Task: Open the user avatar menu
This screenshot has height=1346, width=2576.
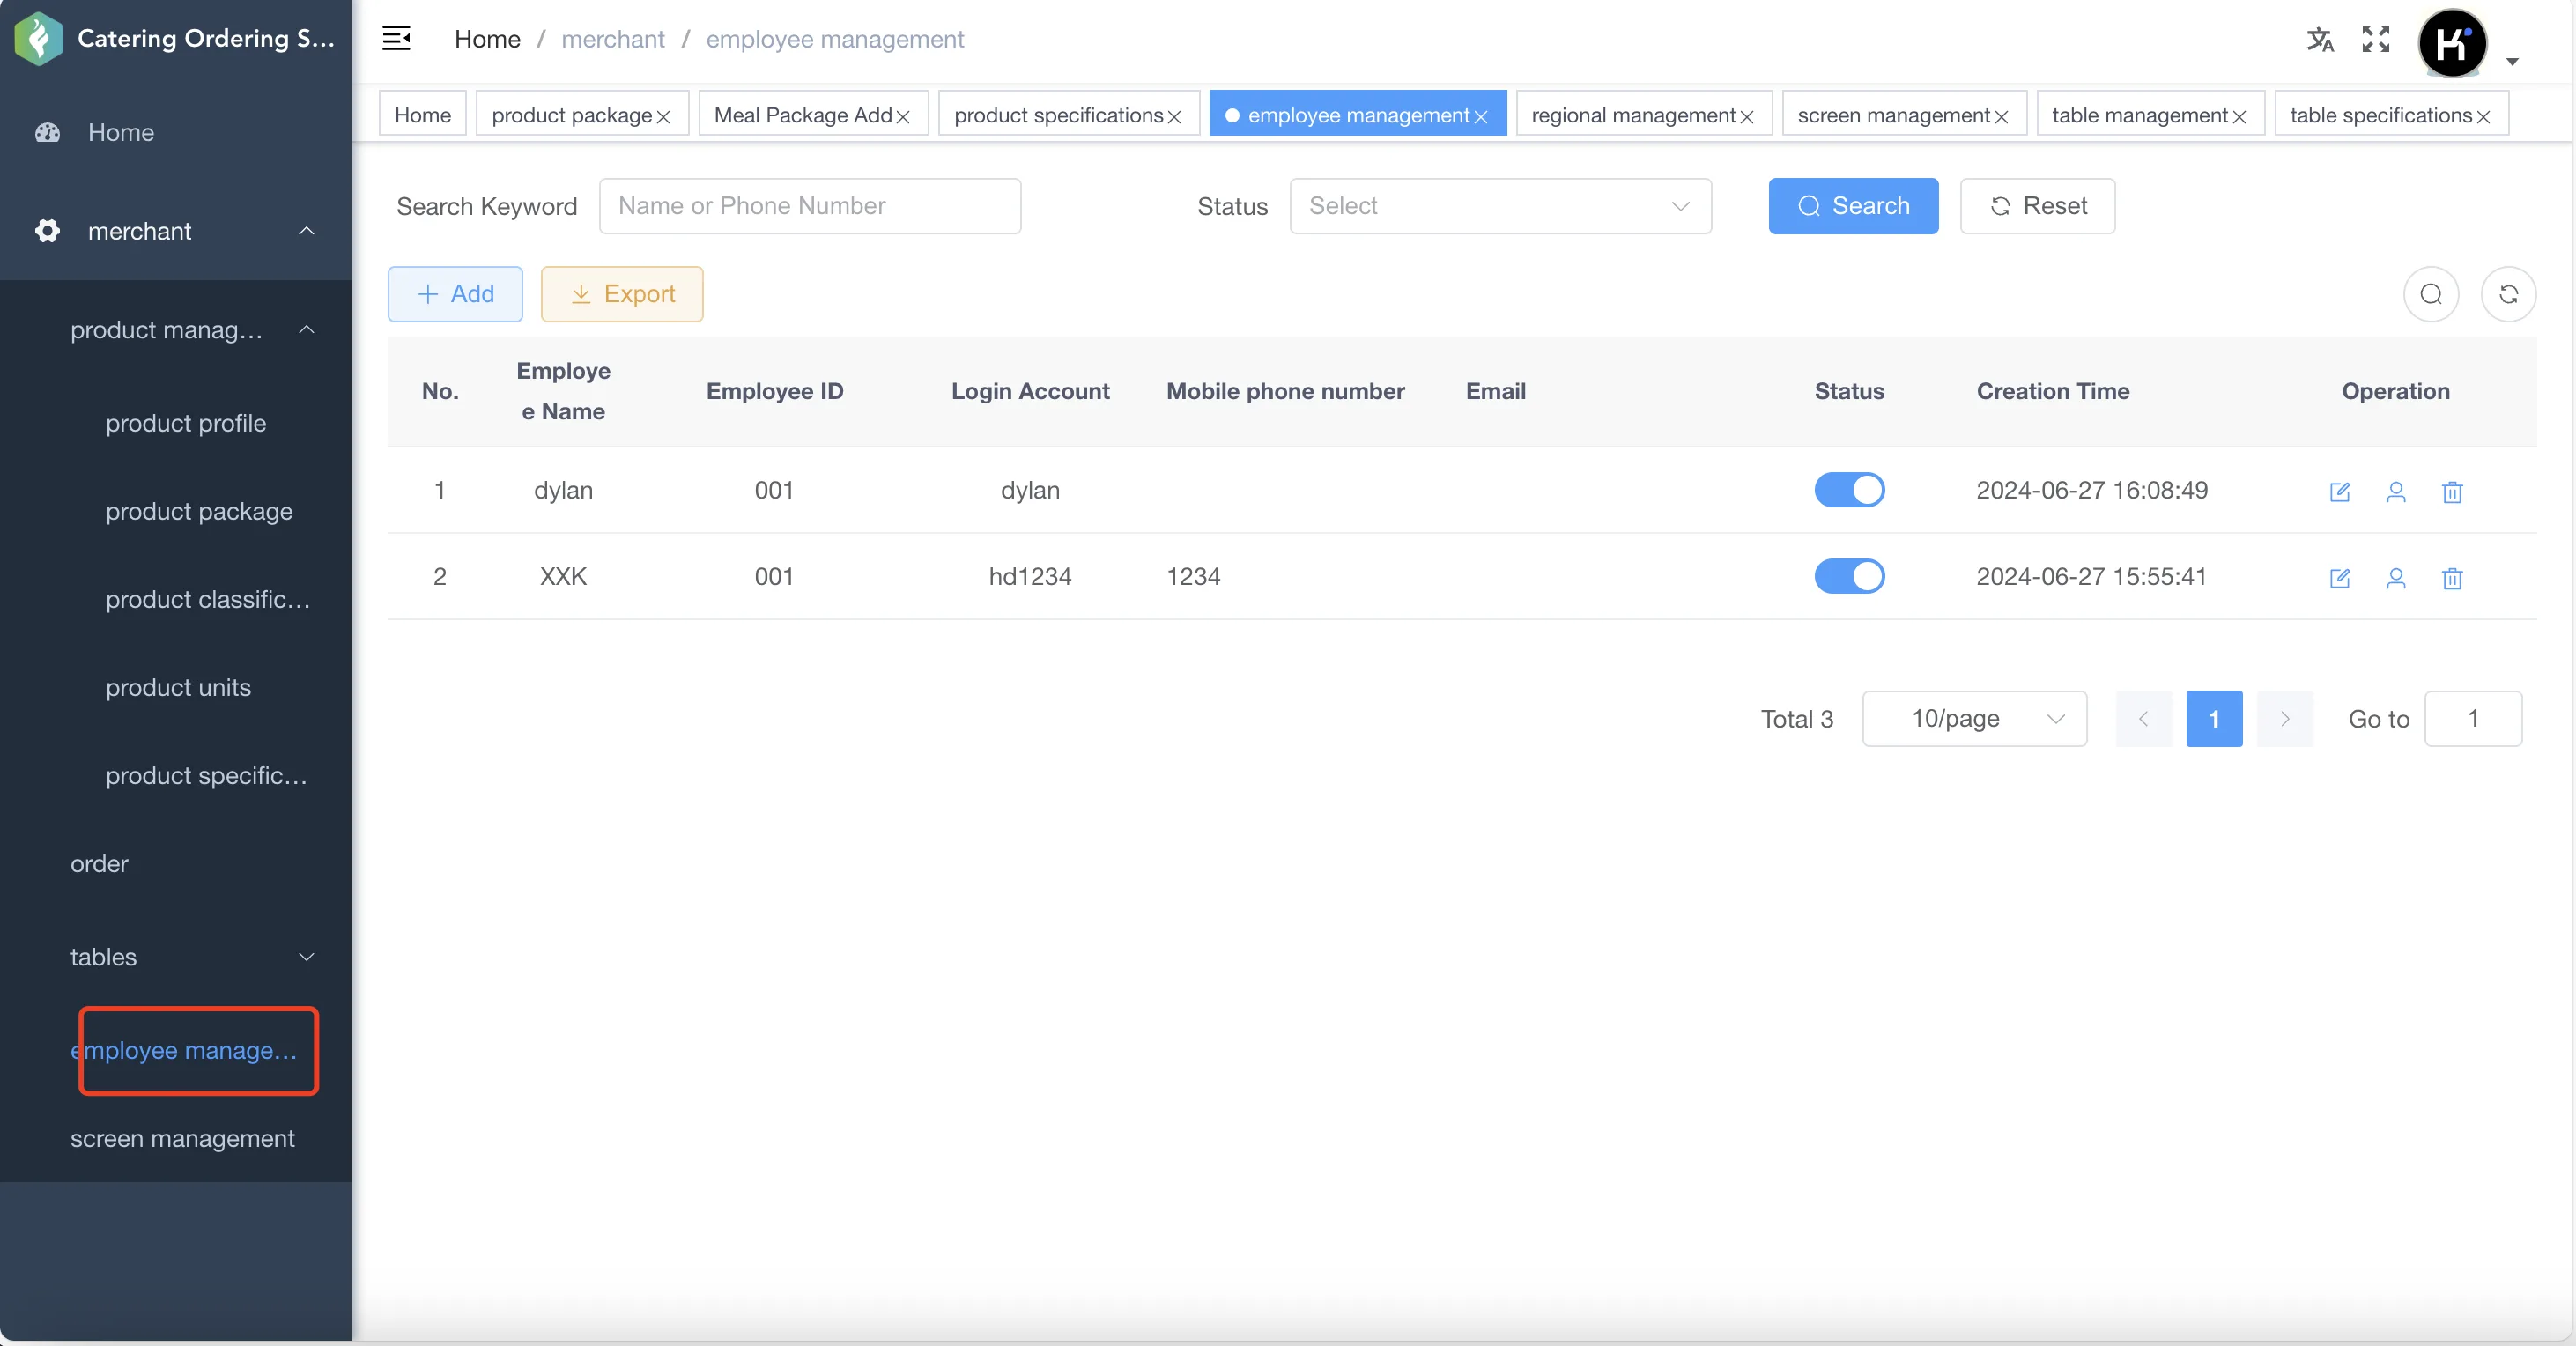Action: pos(2452,43)
